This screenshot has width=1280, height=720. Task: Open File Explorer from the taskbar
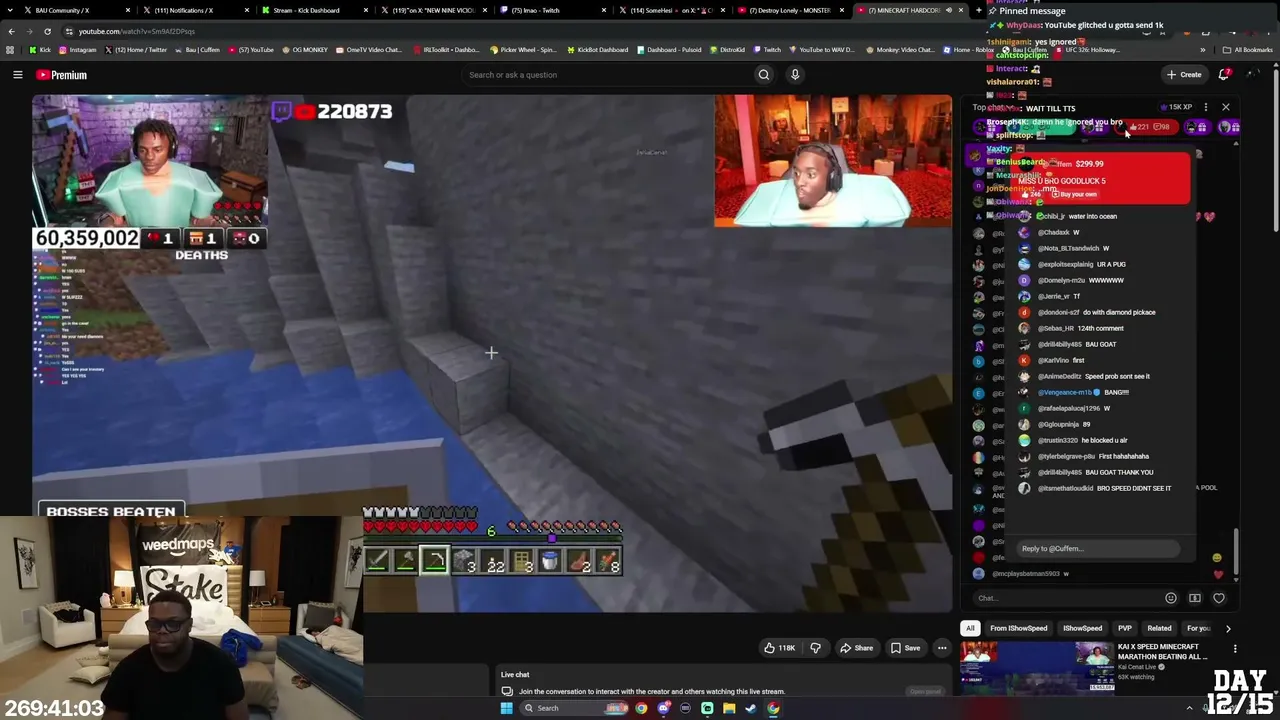coord(729,708)
